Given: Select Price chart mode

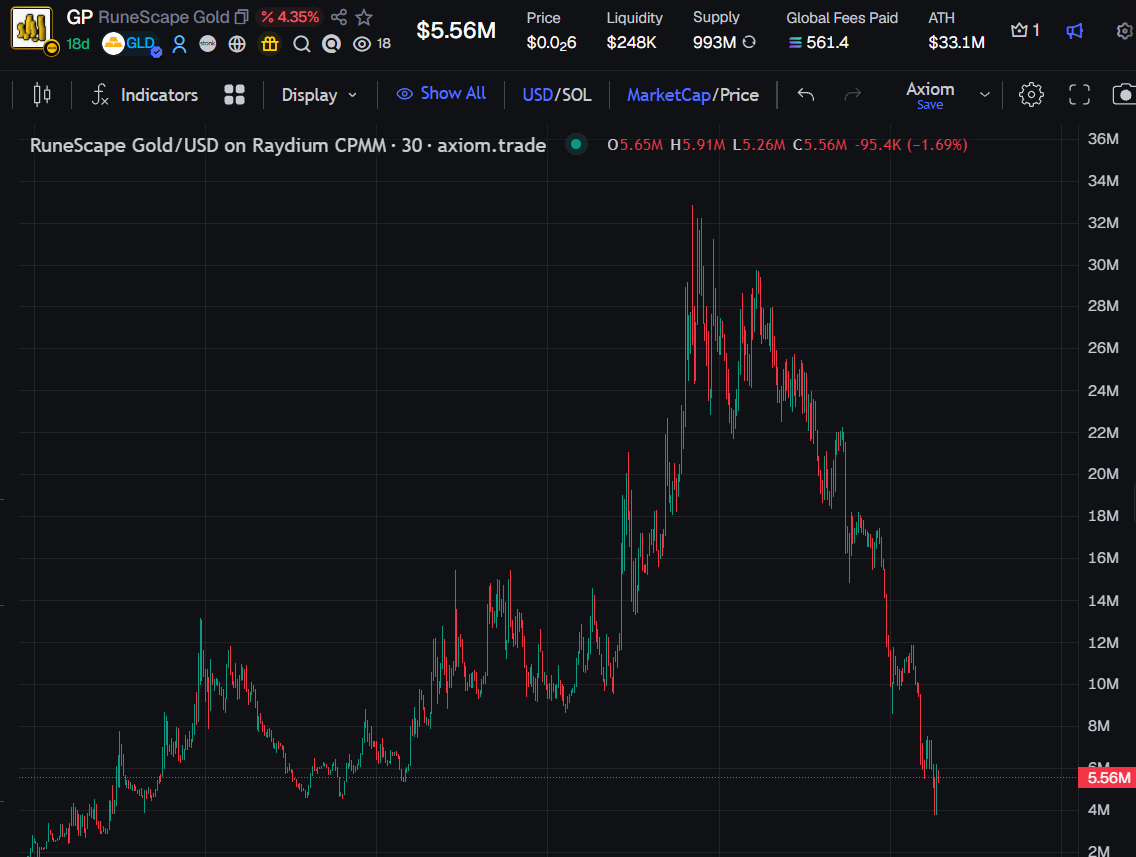Looking at the screenshot, I should click(x=739, y=95).
